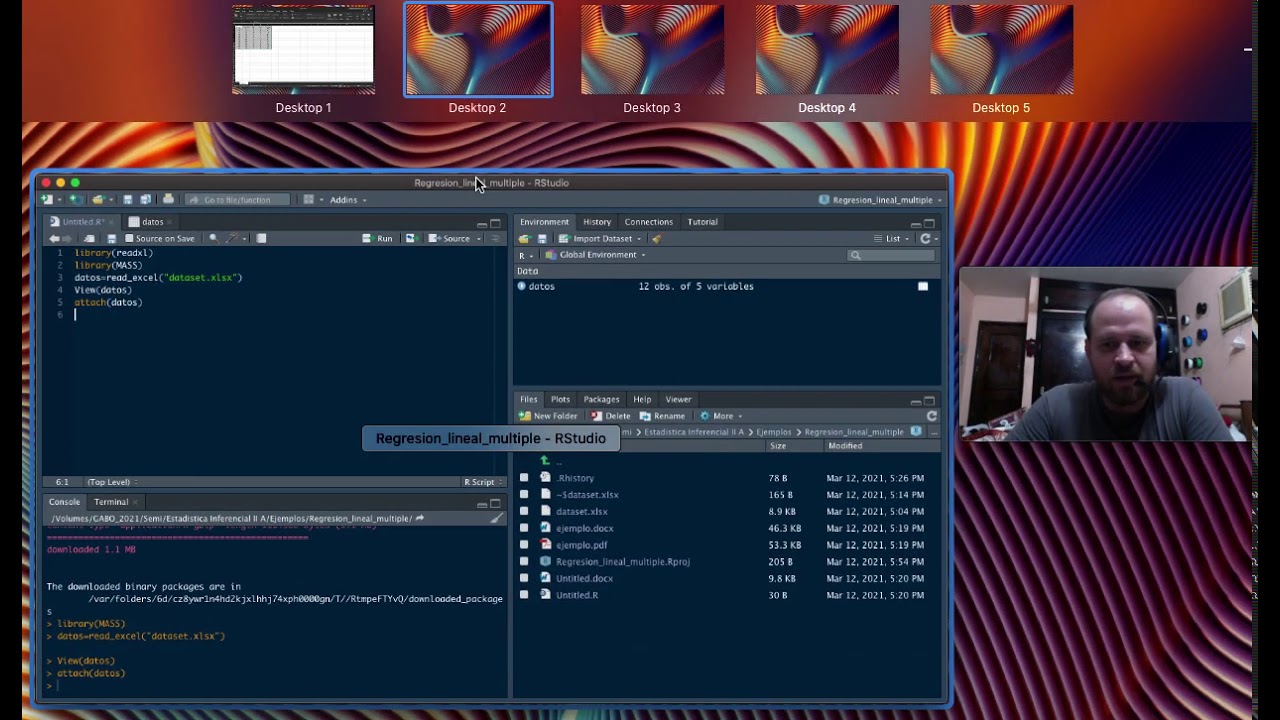Click the Ejemplos breadcrumb folder
The height and width of the screenshot is (720, 1280).
774,432
